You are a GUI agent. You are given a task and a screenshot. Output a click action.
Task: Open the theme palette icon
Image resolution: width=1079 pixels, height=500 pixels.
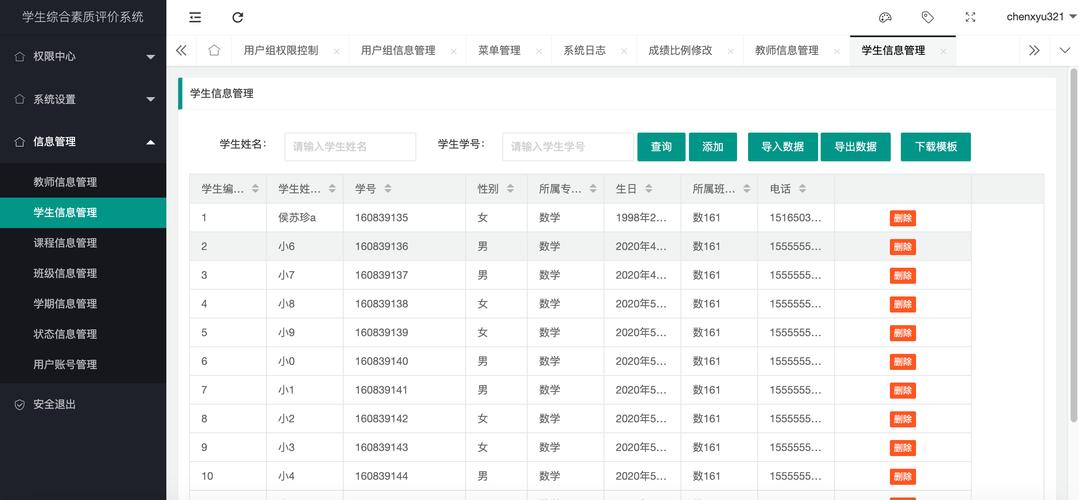[x=886, y=17]
